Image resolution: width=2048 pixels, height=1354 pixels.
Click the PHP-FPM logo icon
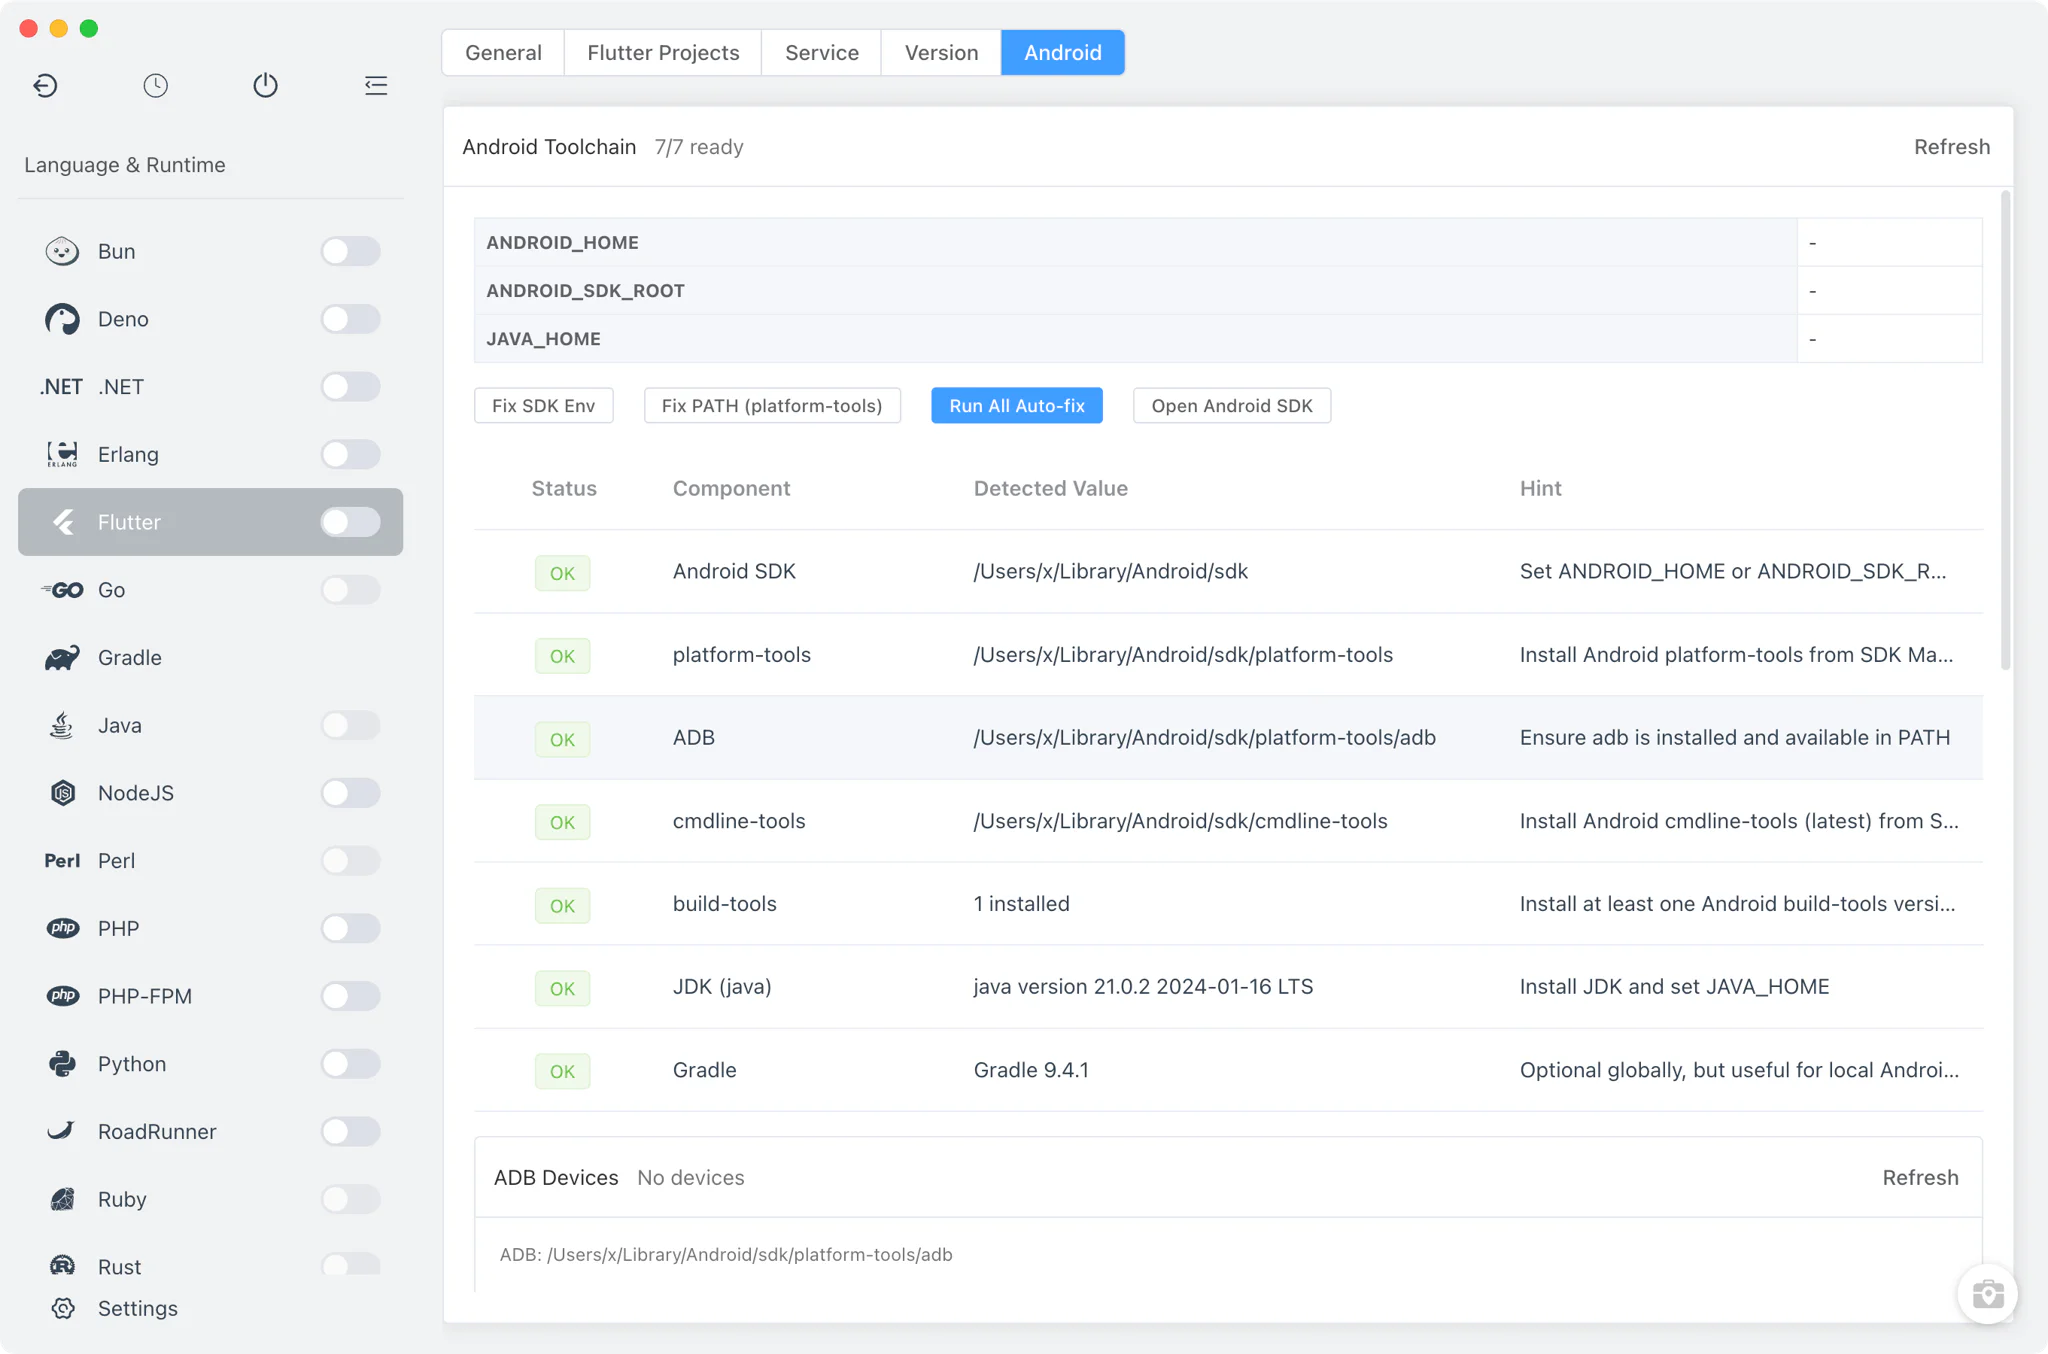62,996
